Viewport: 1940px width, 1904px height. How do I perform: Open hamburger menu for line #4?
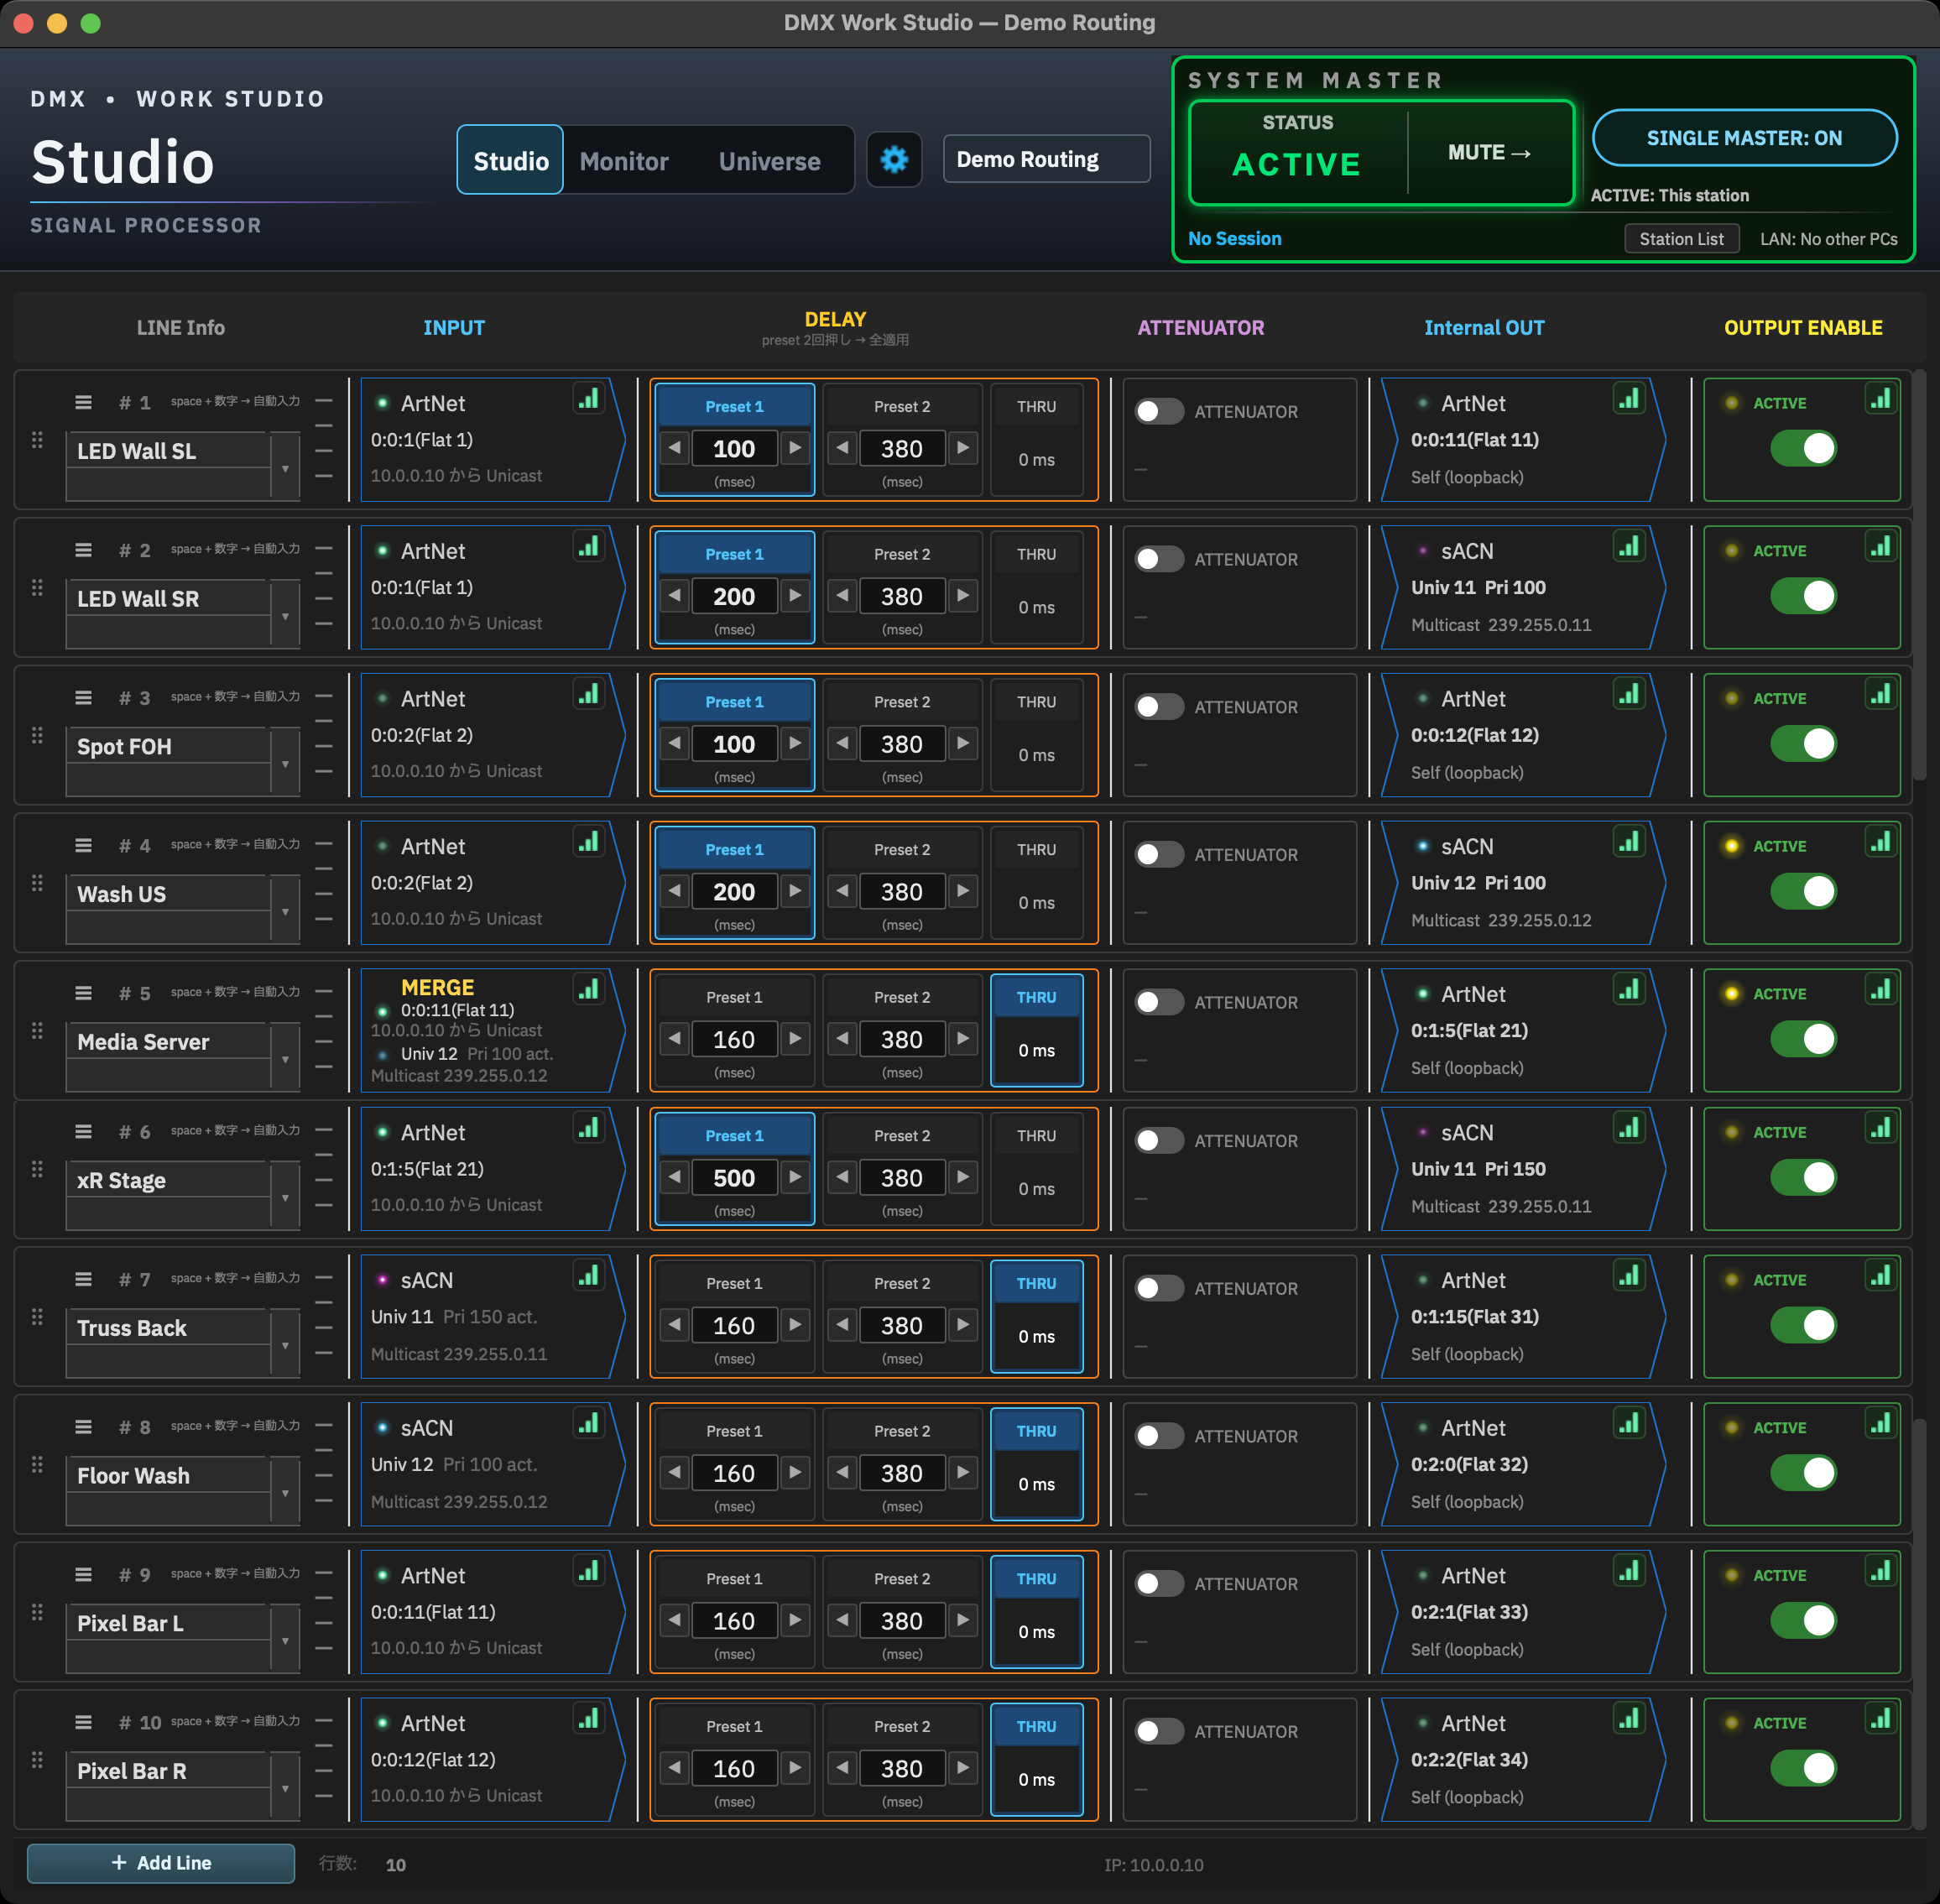click(x=84, y=845)
